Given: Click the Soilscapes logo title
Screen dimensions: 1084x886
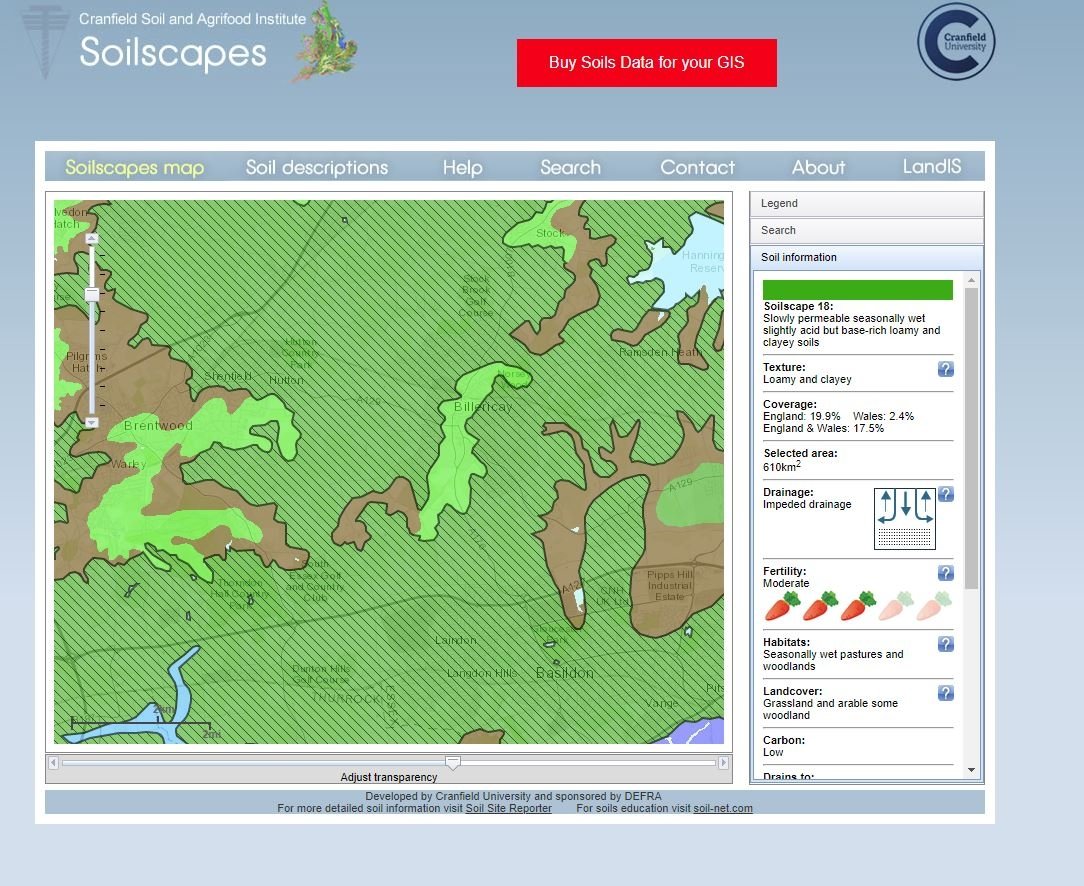Looking at the screenshot, I should click(173, 53).
